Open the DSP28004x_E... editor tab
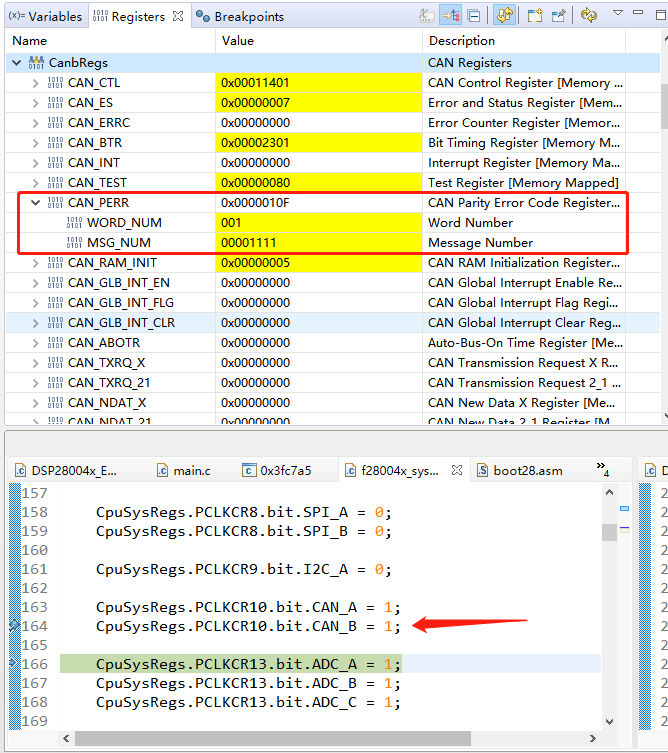 click(66, 471)
